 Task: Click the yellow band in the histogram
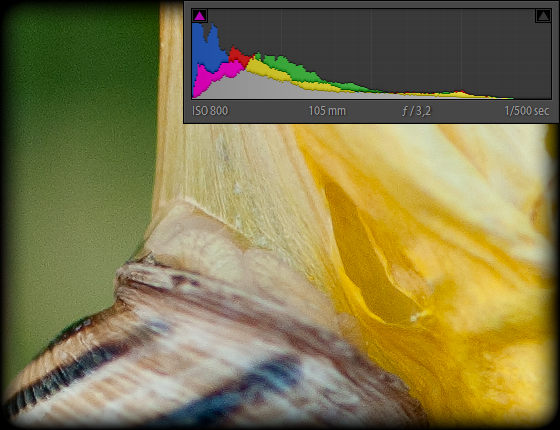click(270, 71)
